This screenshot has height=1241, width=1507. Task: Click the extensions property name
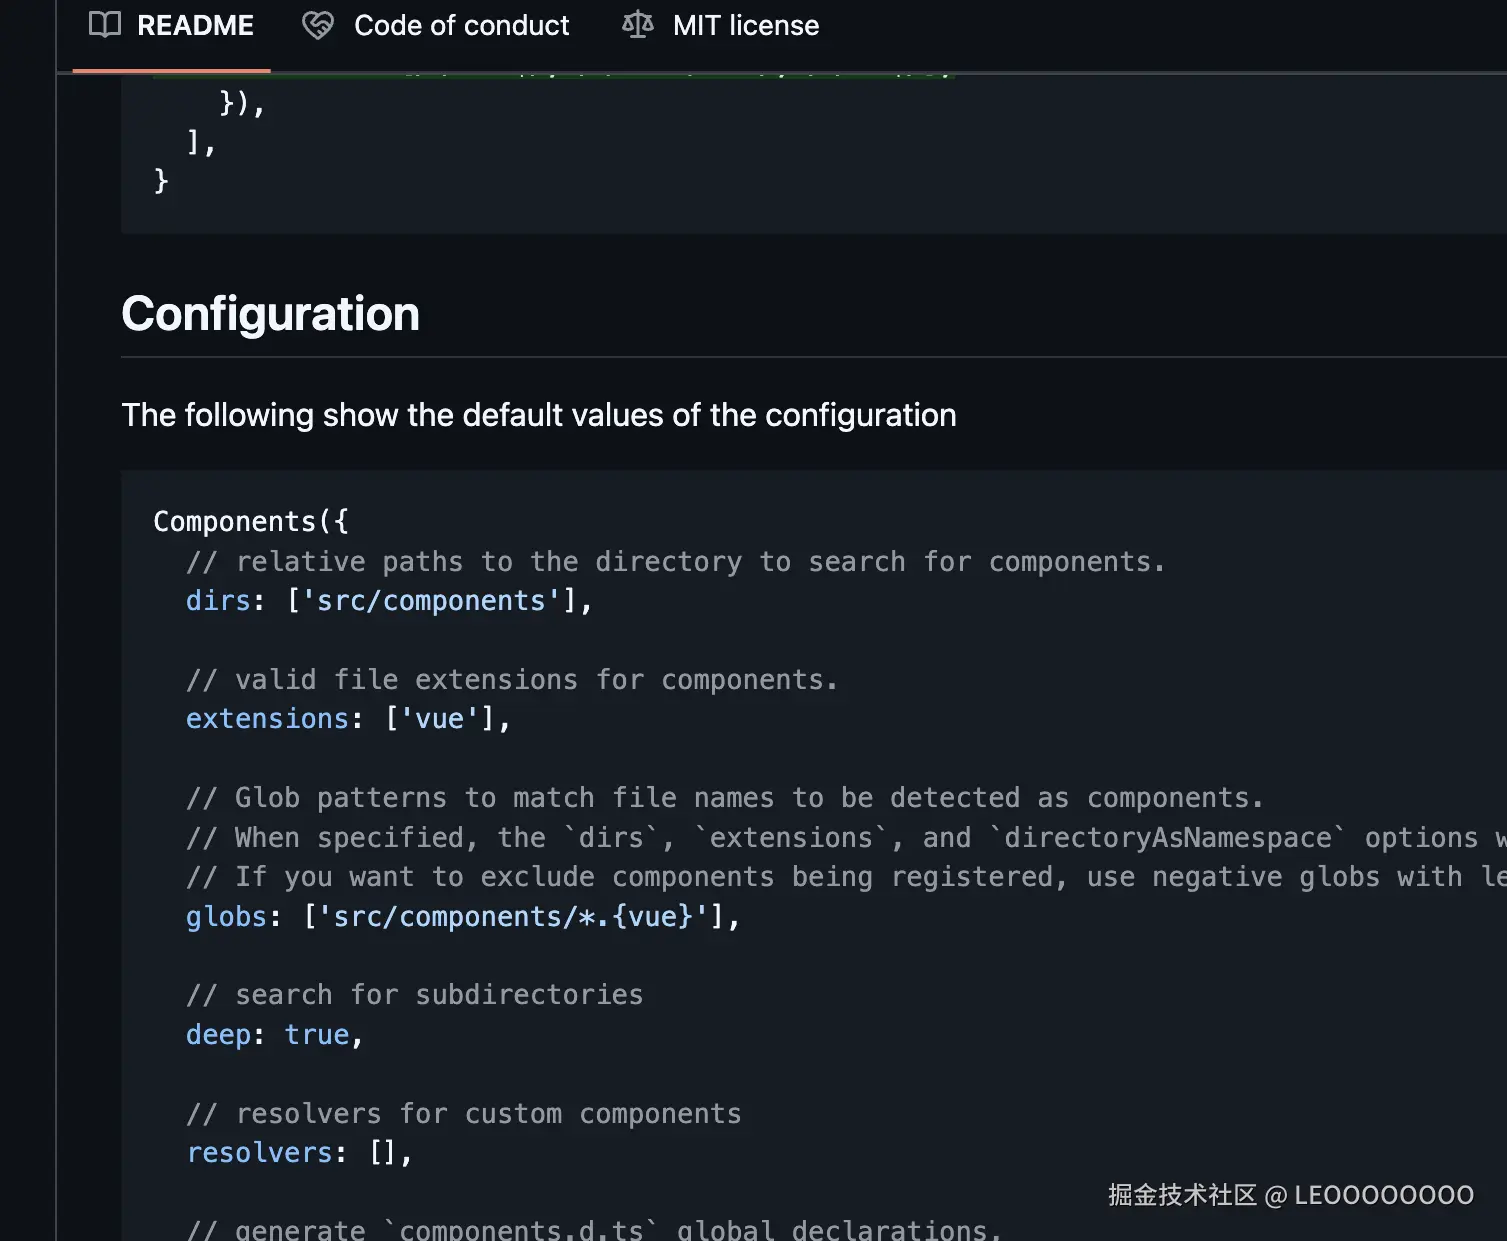(x=266, y=719)
